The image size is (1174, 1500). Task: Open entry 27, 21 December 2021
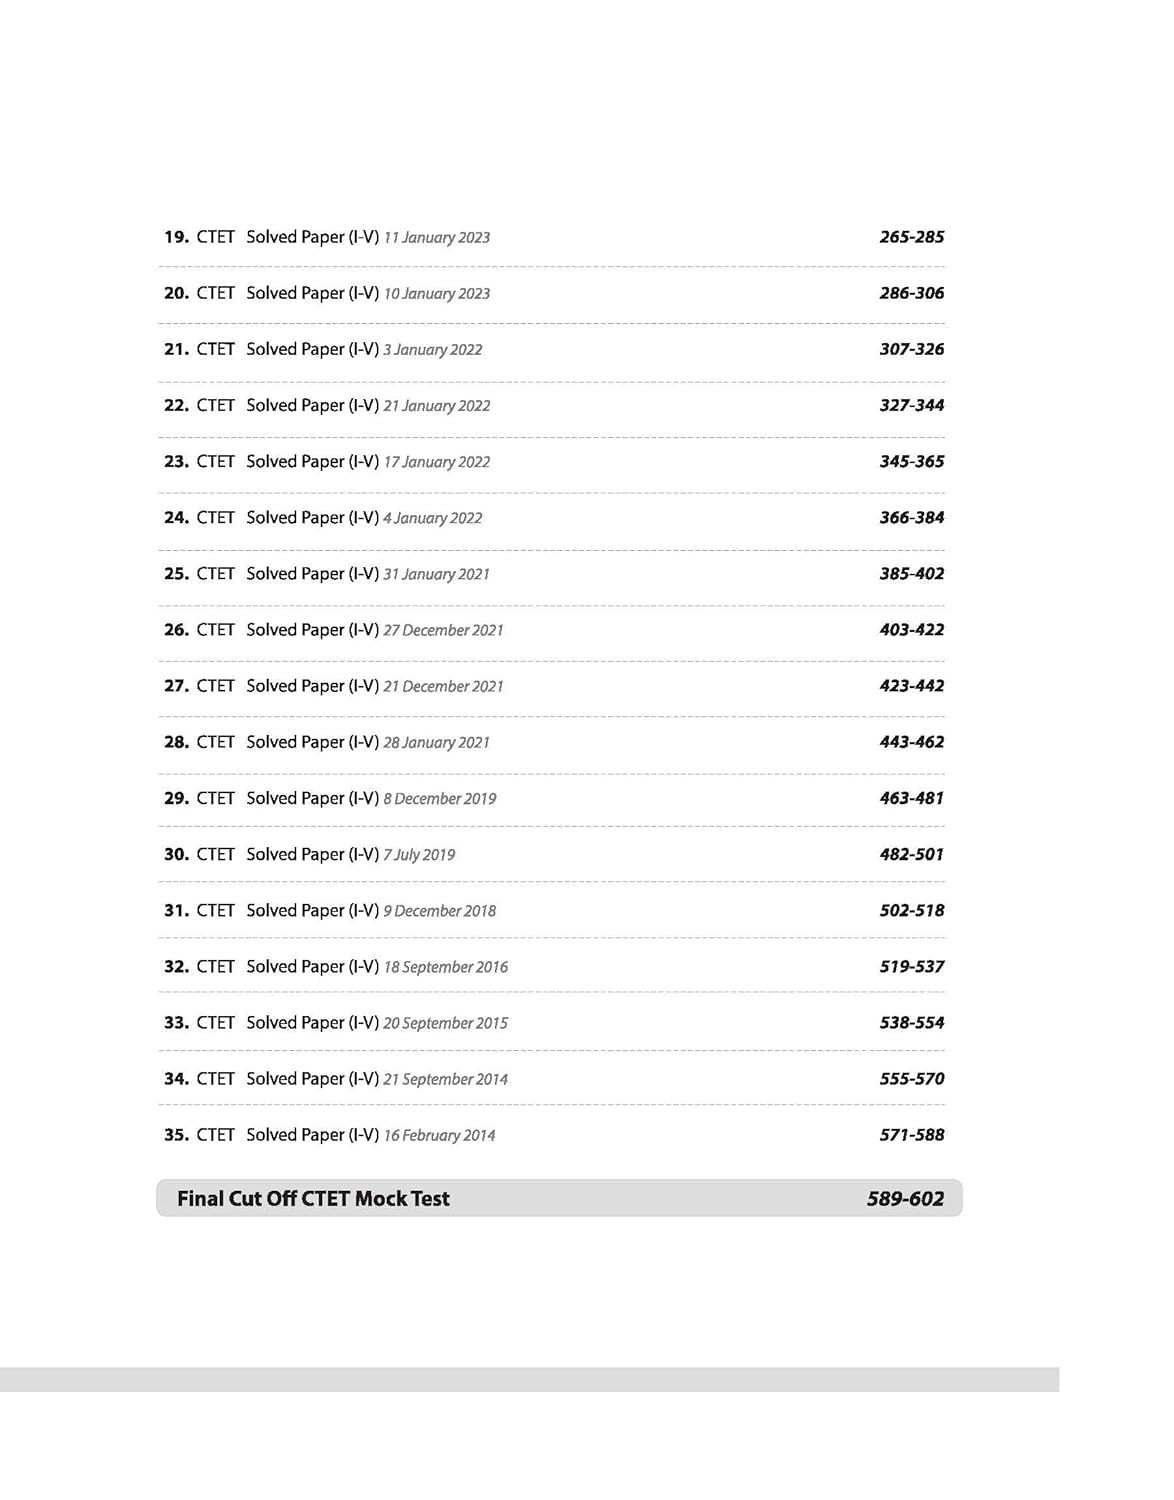(x=553, y=686)
